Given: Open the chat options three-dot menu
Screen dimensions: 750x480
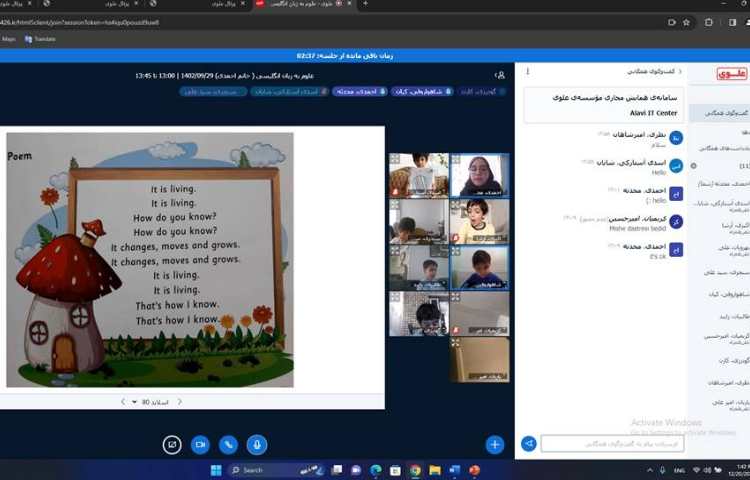Looking at the screenshot, I should pyautogui.click(x=528, y=72).
